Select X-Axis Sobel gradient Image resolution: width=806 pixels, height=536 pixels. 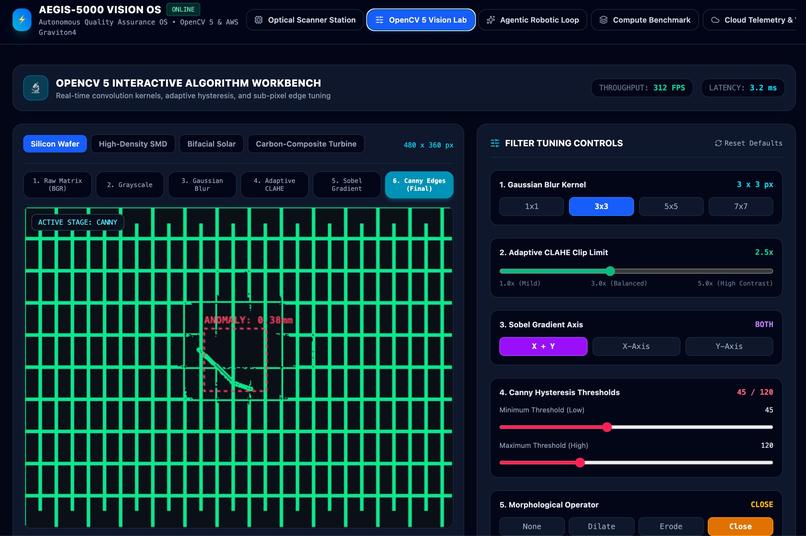pyautogui.click(x=636, y=346)
